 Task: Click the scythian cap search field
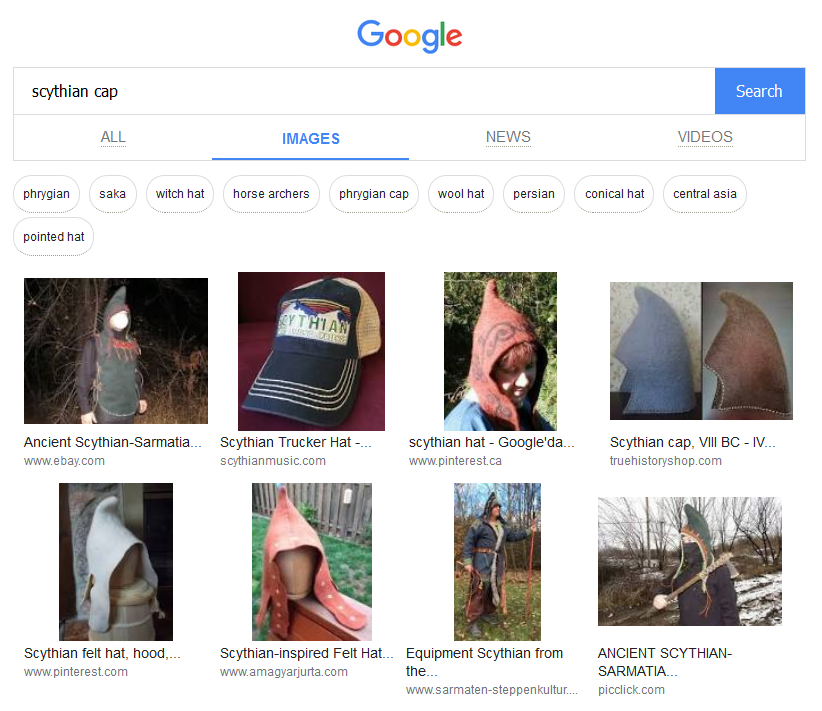point(364,91)
